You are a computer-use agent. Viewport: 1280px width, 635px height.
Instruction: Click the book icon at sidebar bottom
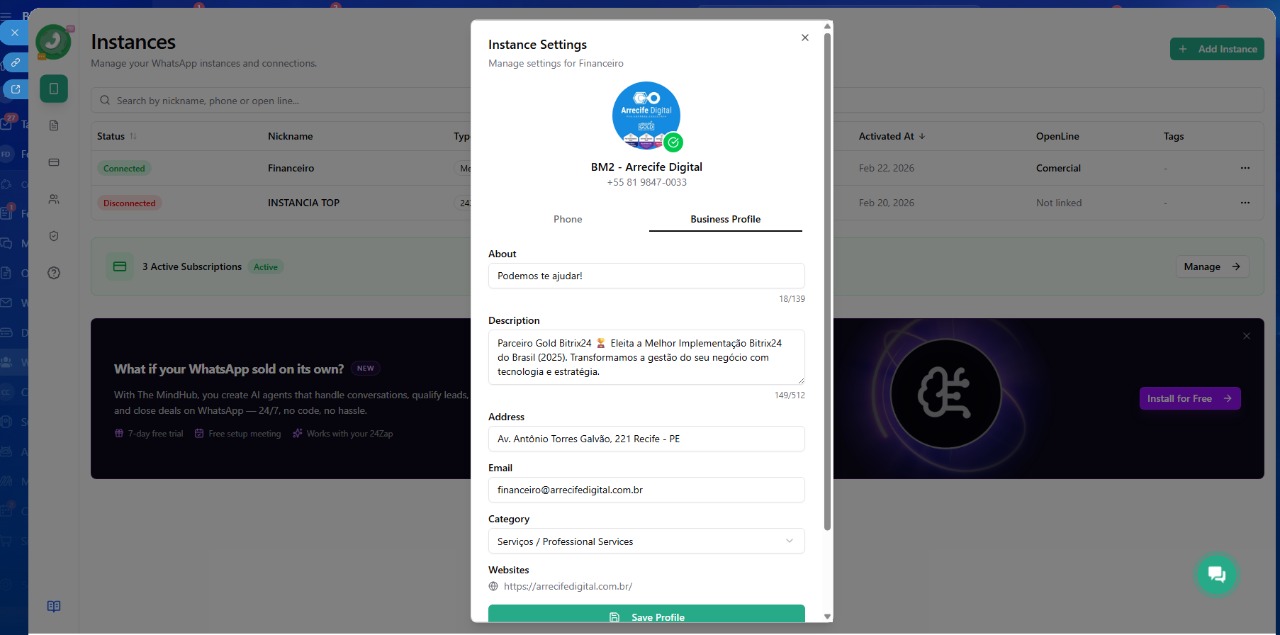(x=54, y=606)
